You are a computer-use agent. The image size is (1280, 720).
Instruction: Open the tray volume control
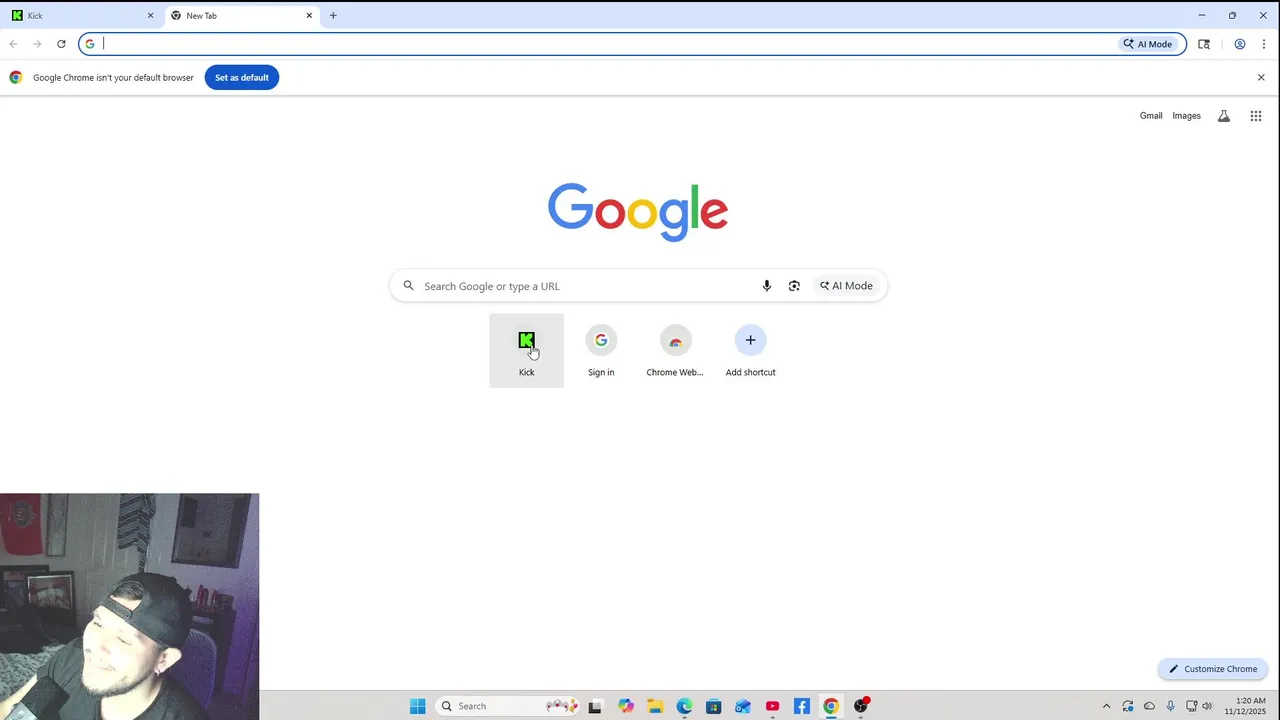coord(1207,706)
